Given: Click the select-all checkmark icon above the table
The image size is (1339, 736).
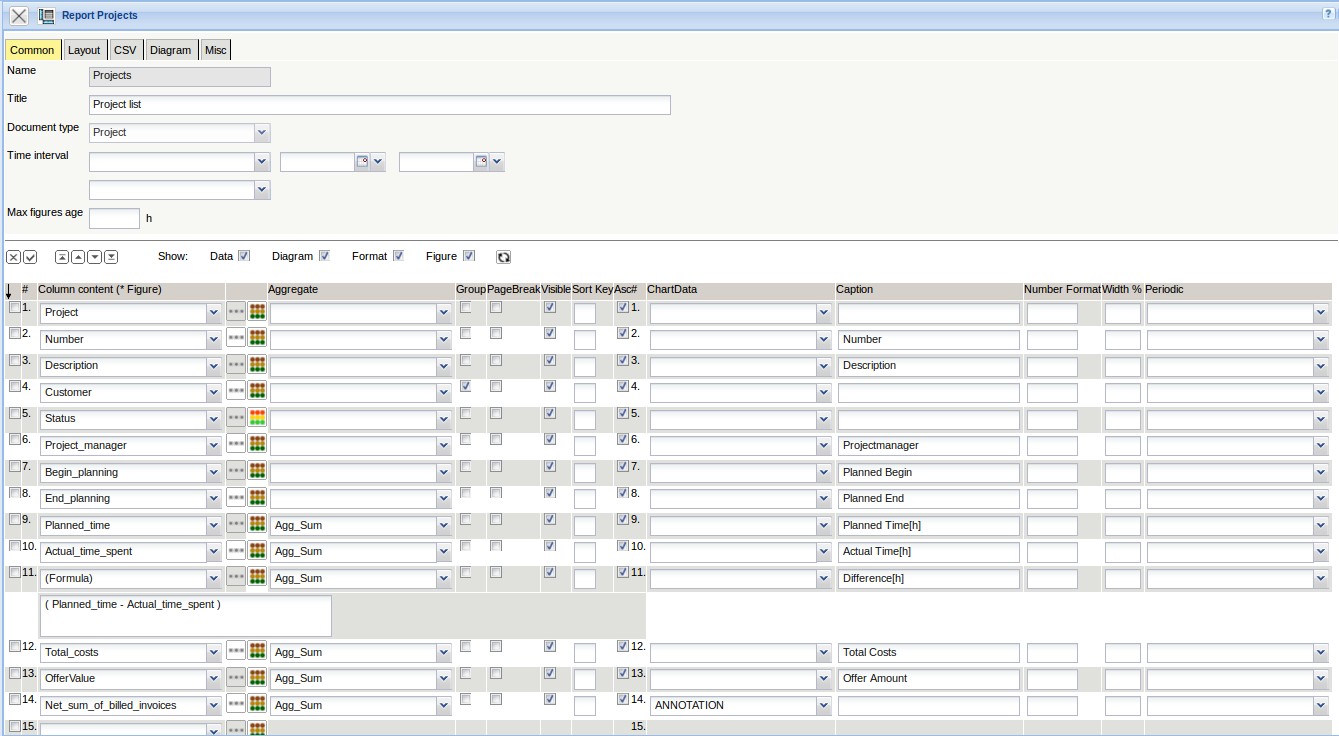Looking at the screenshot, I should pos(30,257).
